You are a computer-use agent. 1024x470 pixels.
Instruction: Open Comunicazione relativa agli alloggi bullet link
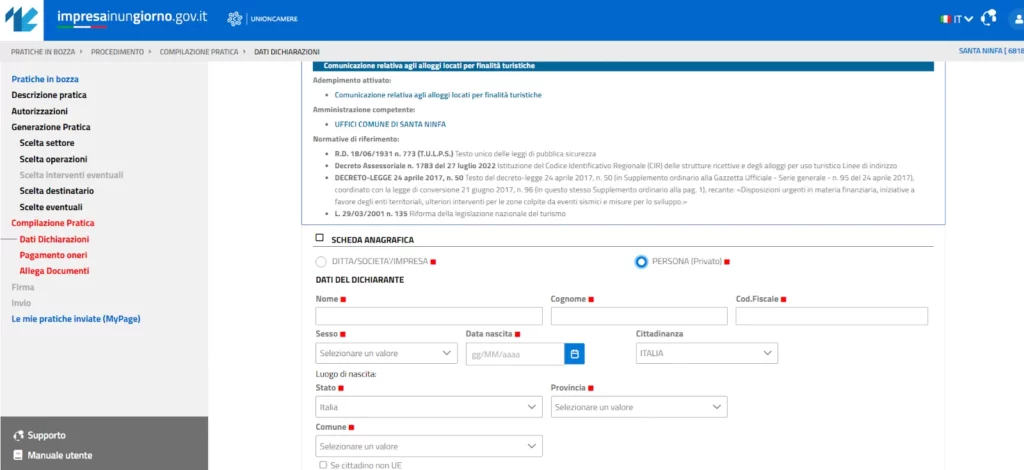438,95
